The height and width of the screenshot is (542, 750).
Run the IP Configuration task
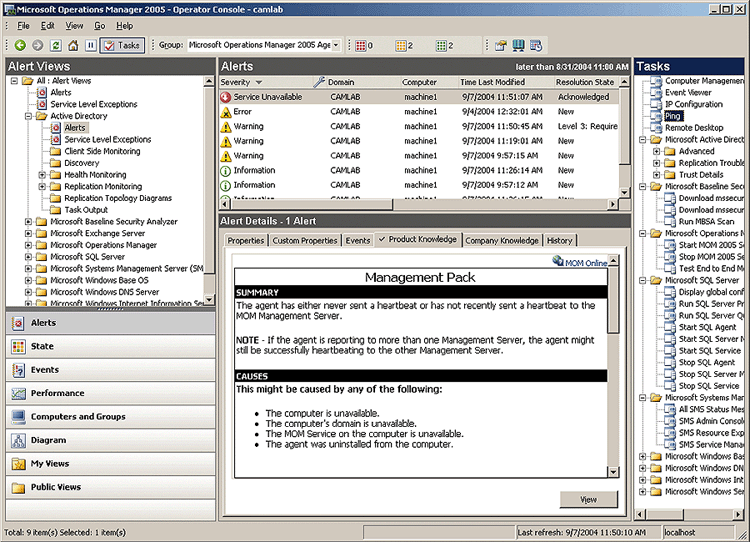coord(694,104)
